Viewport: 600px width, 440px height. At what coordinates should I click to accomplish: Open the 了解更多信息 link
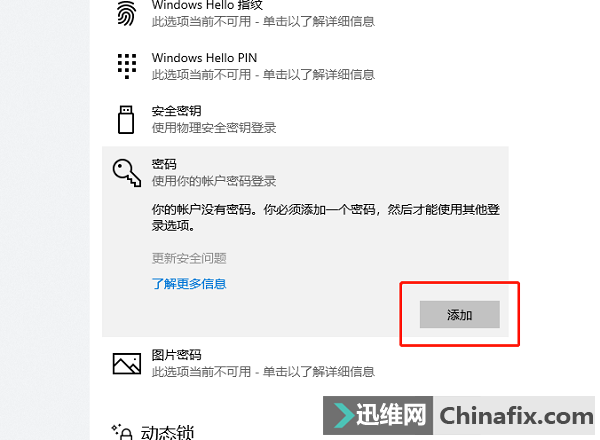pyautogui.click(x=189, y=284)
